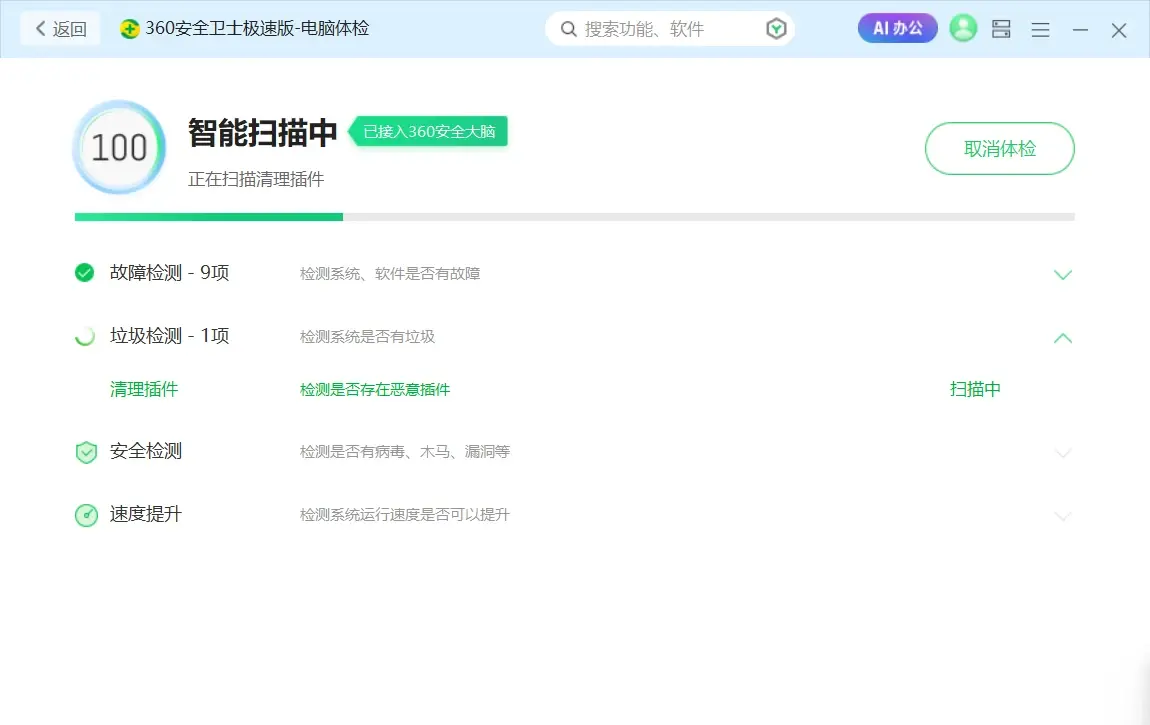Collapse the 垃圾检测 section chevron
Screen dimensions: 1150x725
[x=1063, y=338]
